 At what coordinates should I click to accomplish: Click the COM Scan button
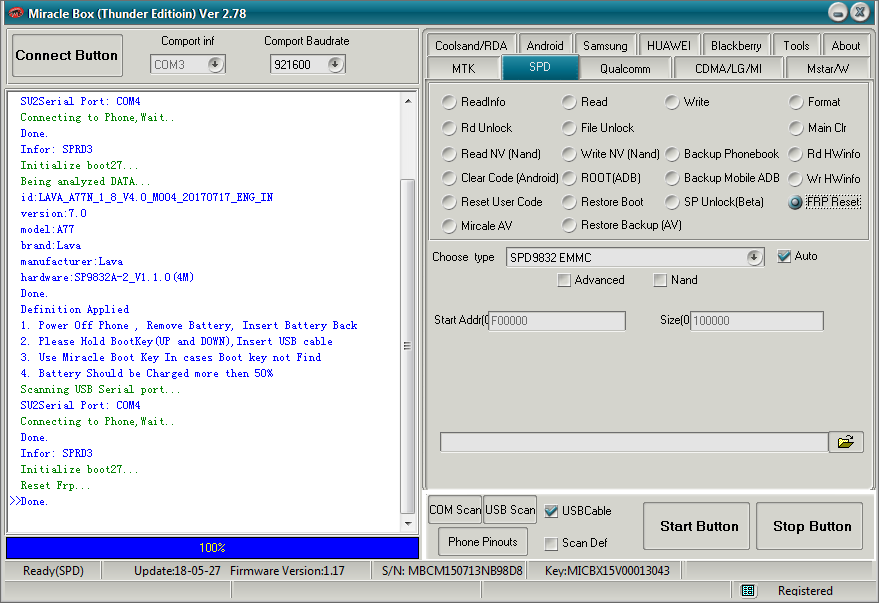point(455,509)
